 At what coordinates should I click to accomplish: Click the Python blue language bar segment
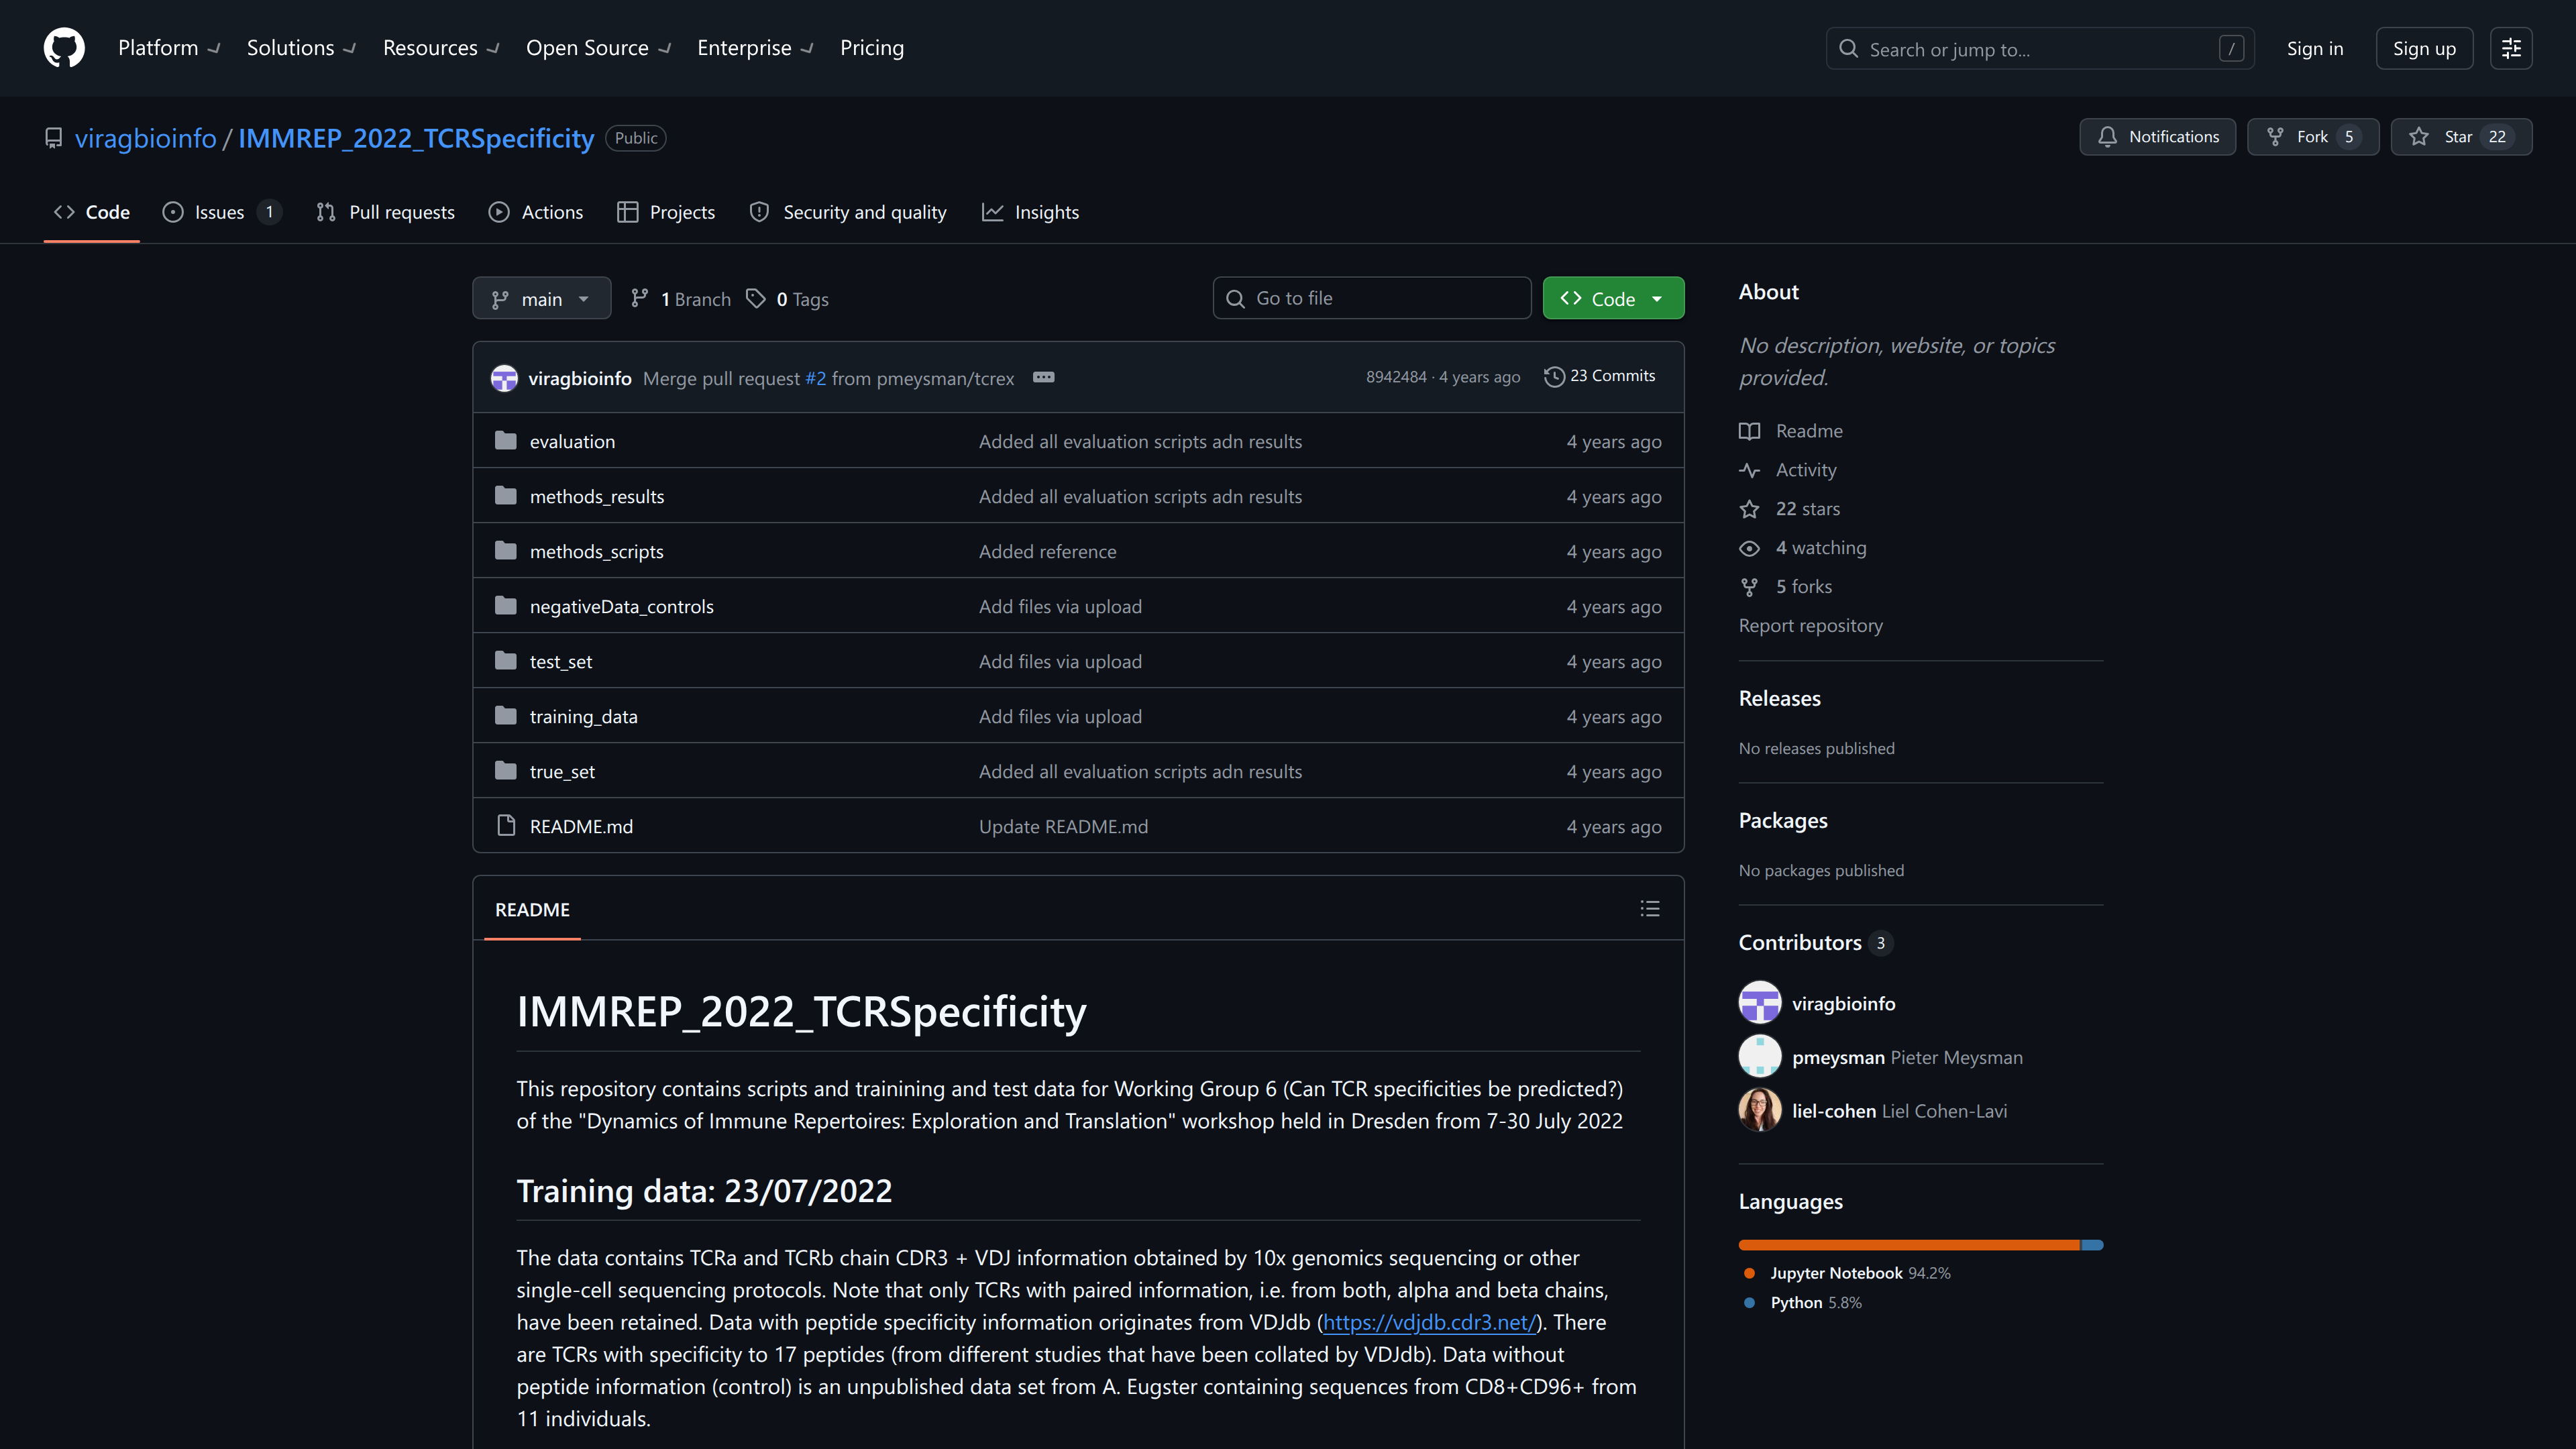(x=2093, y=1245)
